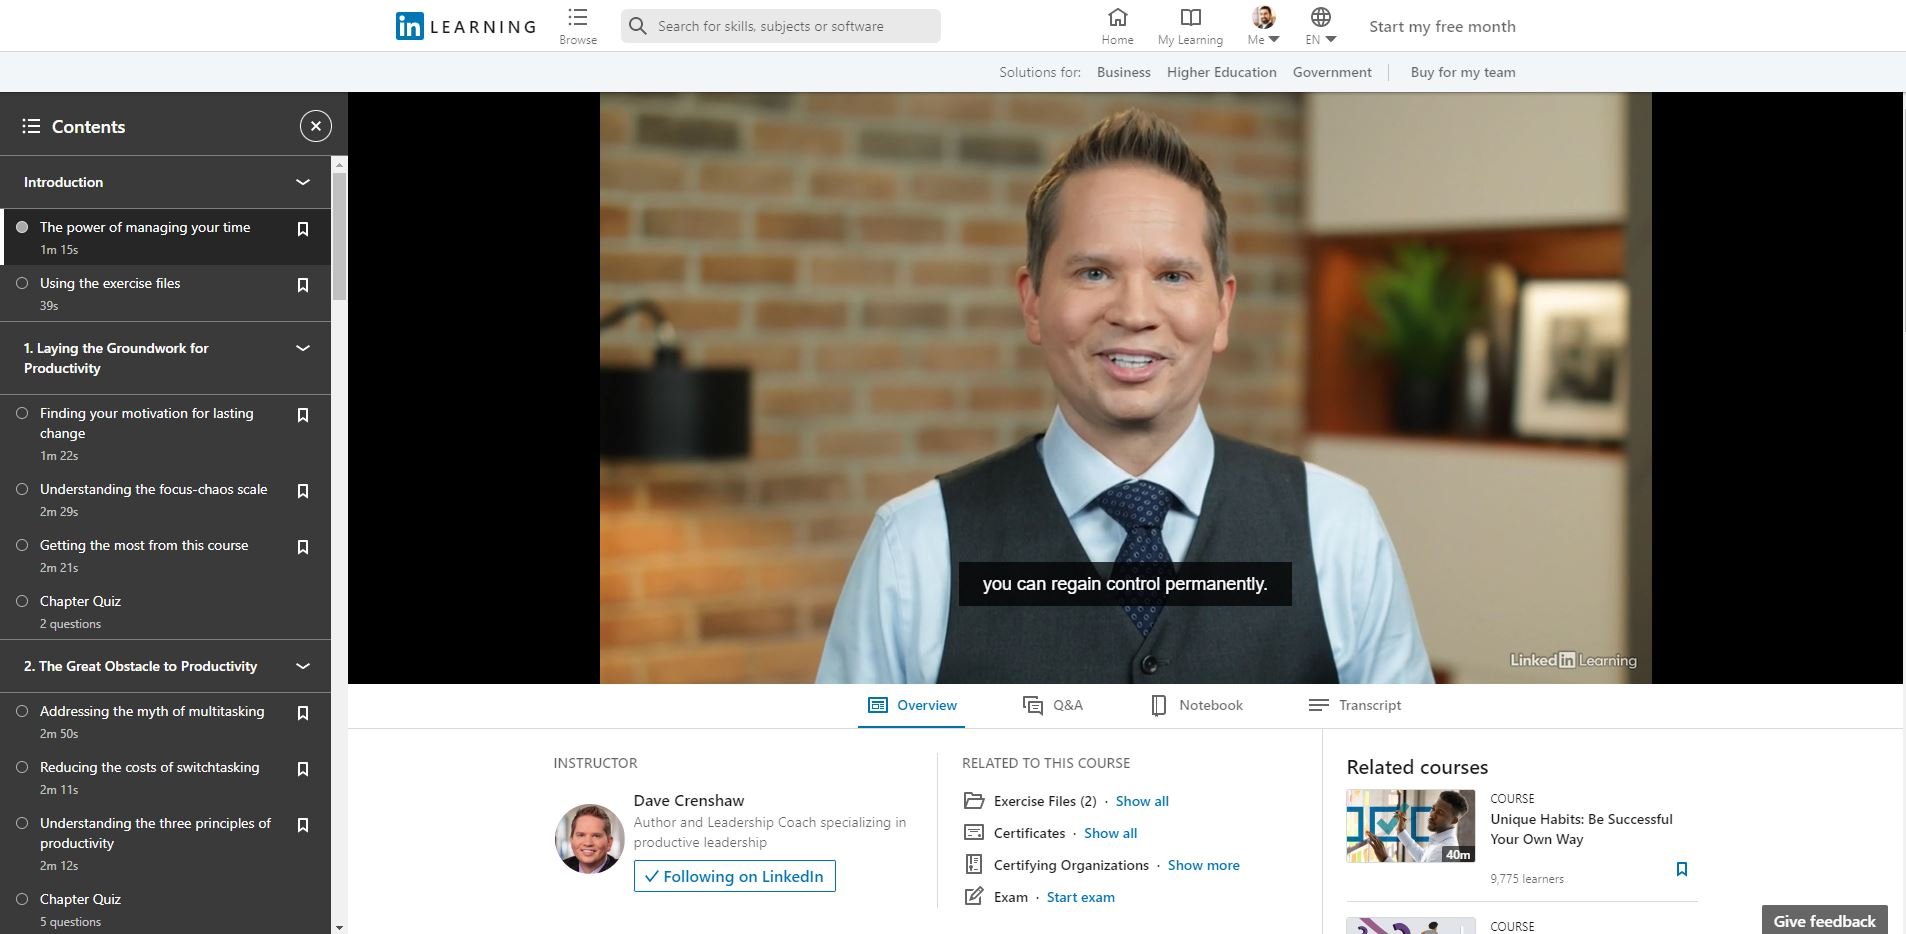Click the search magnifier icon

[x=638, y=26]
